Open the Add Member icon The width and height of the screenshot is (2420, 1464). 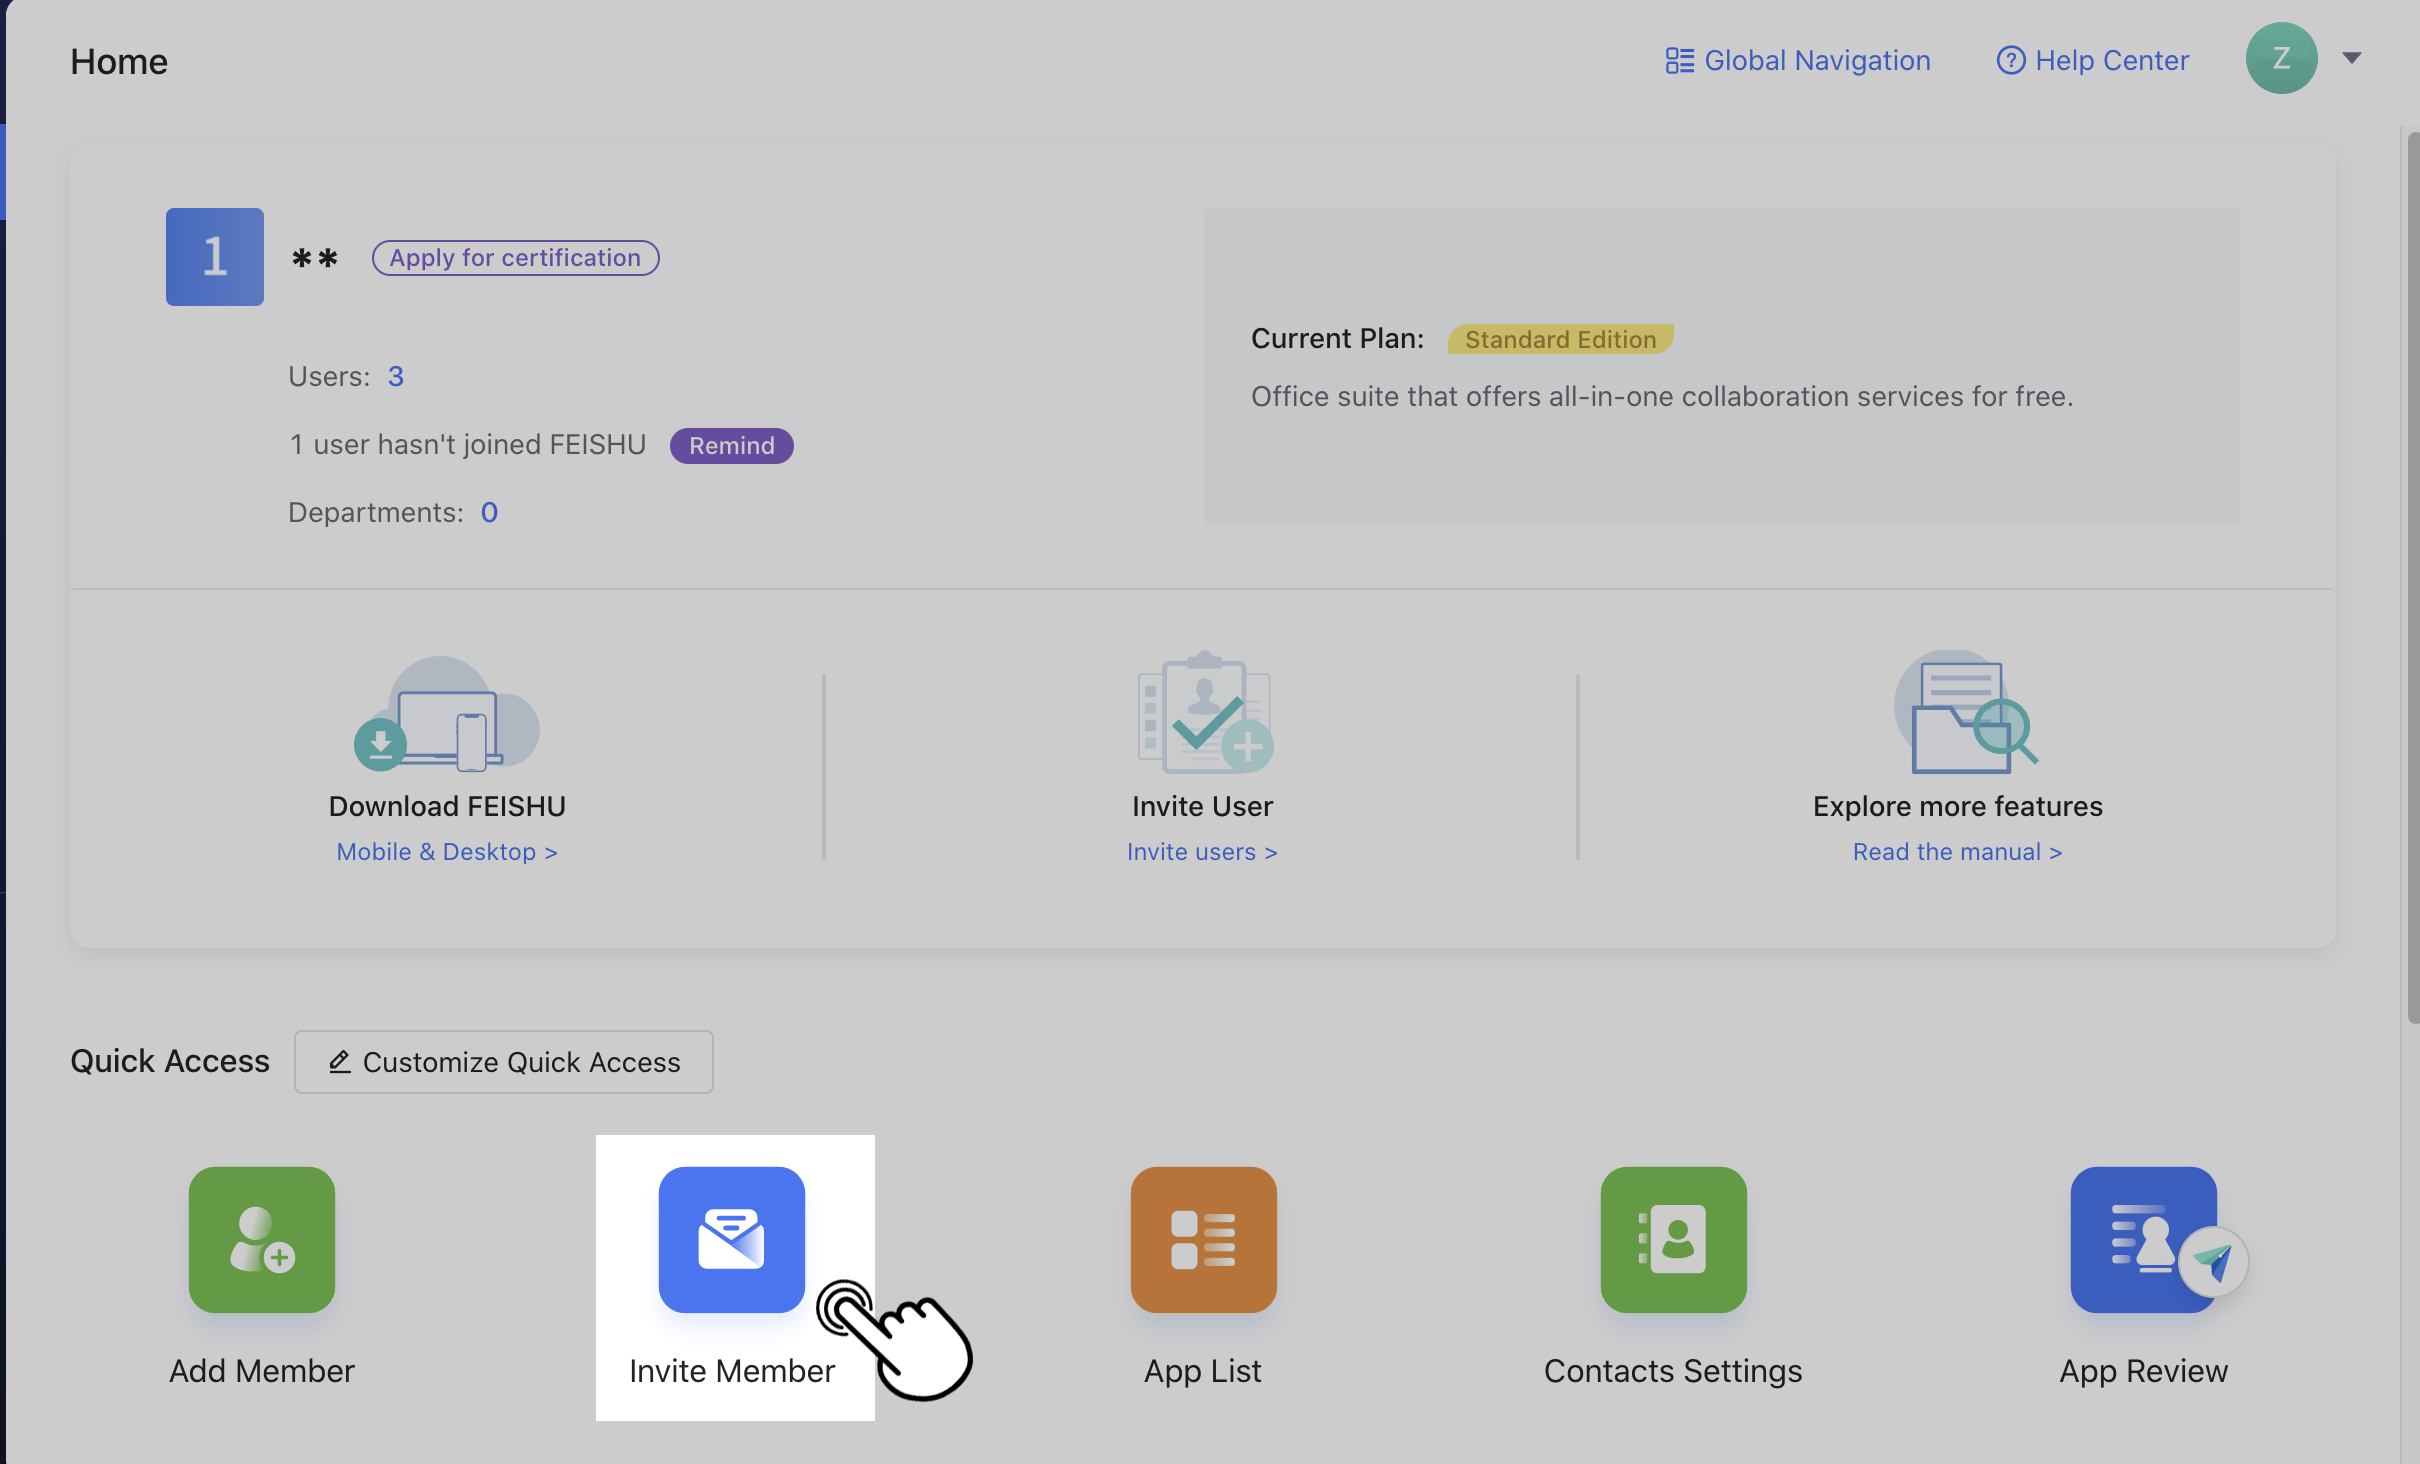260,1240
